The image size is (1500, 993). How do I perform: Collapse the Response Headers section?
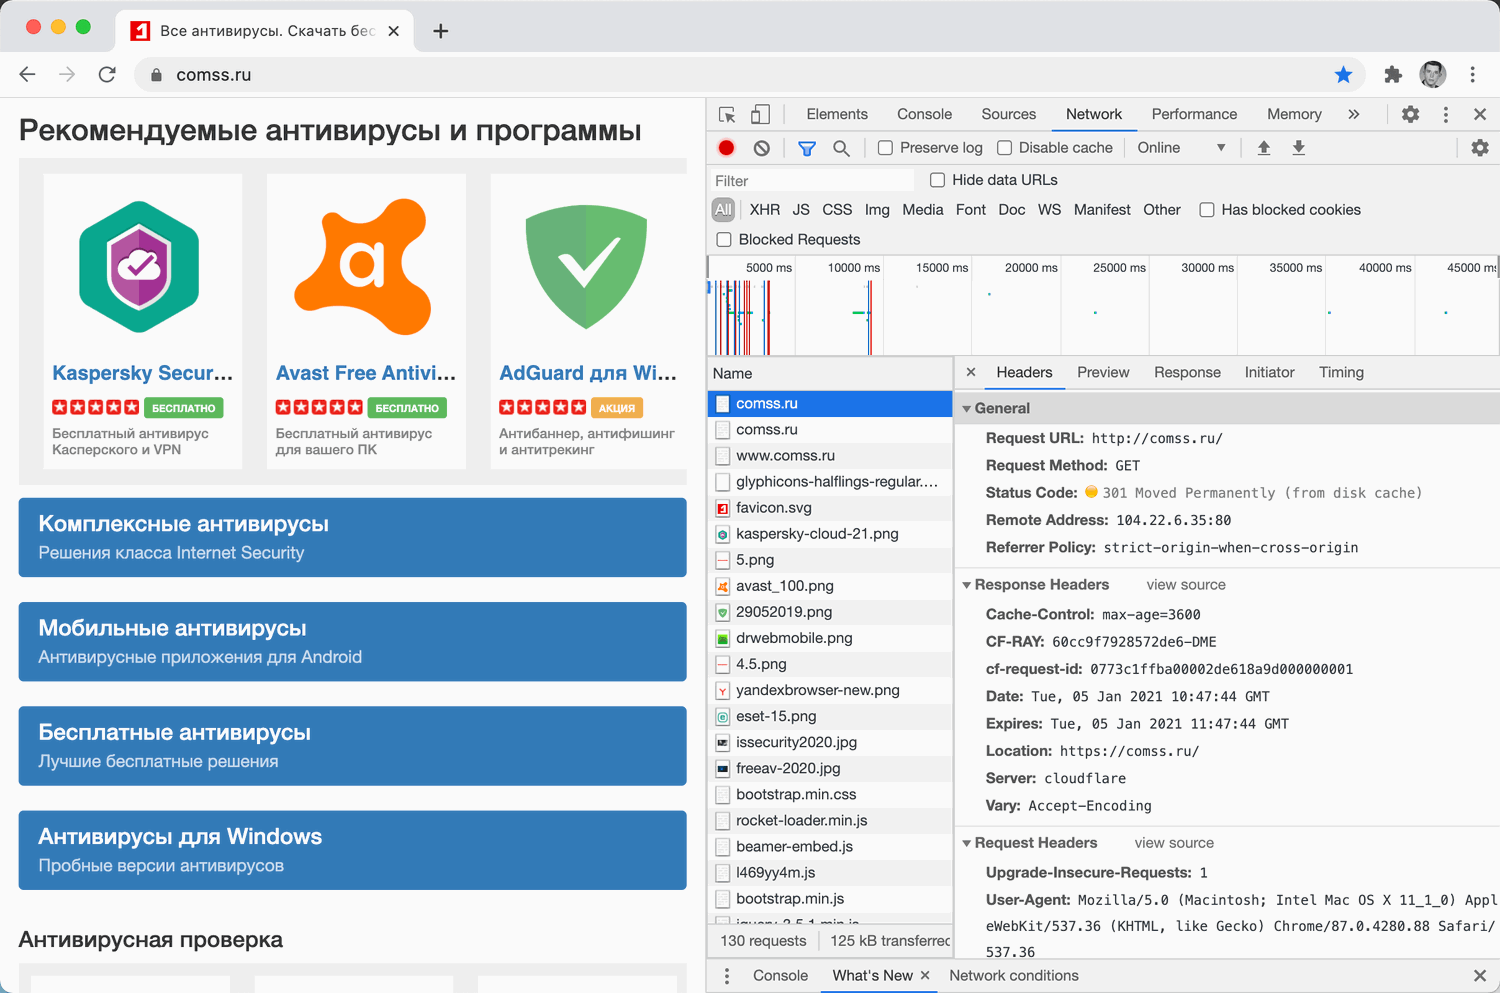(x=967, y=585)
